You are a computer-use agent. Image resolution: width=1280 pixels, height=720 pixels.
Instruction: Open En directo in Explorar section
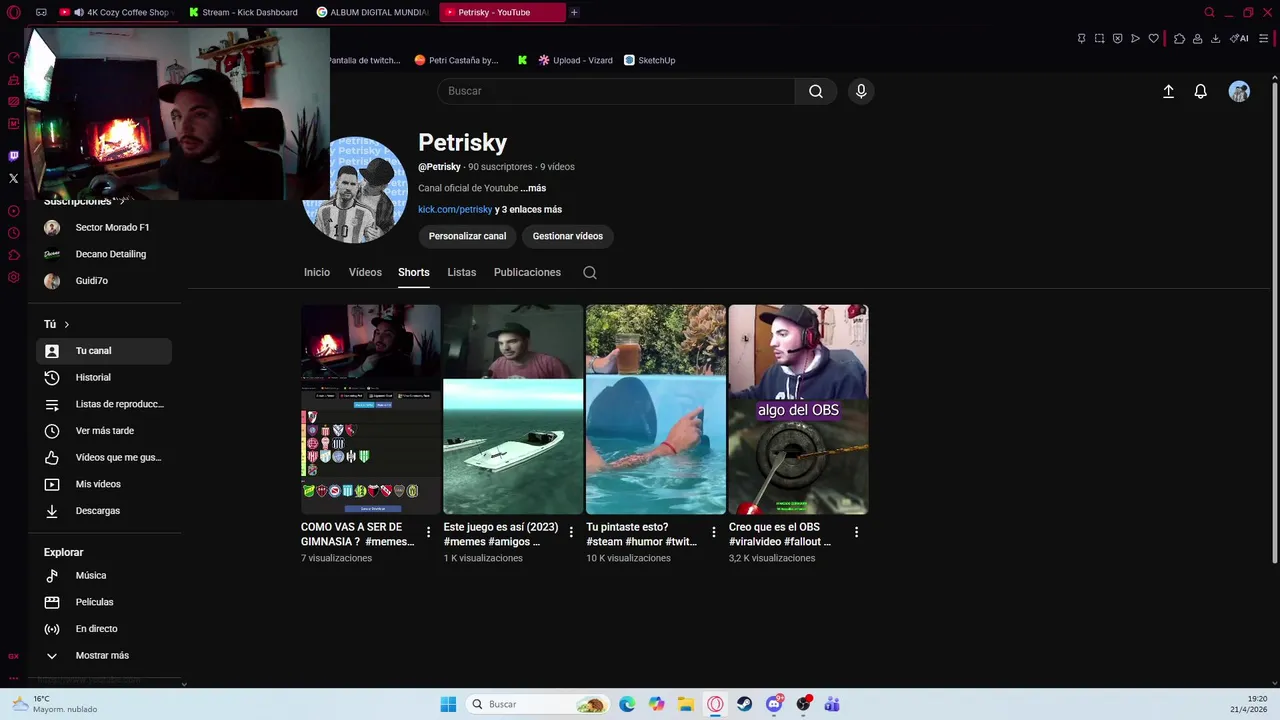click(104, 629)
